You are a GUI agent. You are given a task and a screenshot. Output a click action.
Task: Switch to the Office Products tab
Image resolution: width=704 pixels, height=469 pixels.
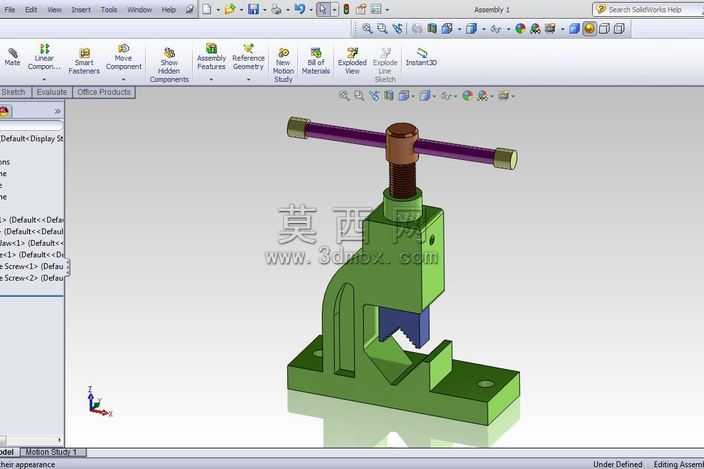click(x=104, y=92)
